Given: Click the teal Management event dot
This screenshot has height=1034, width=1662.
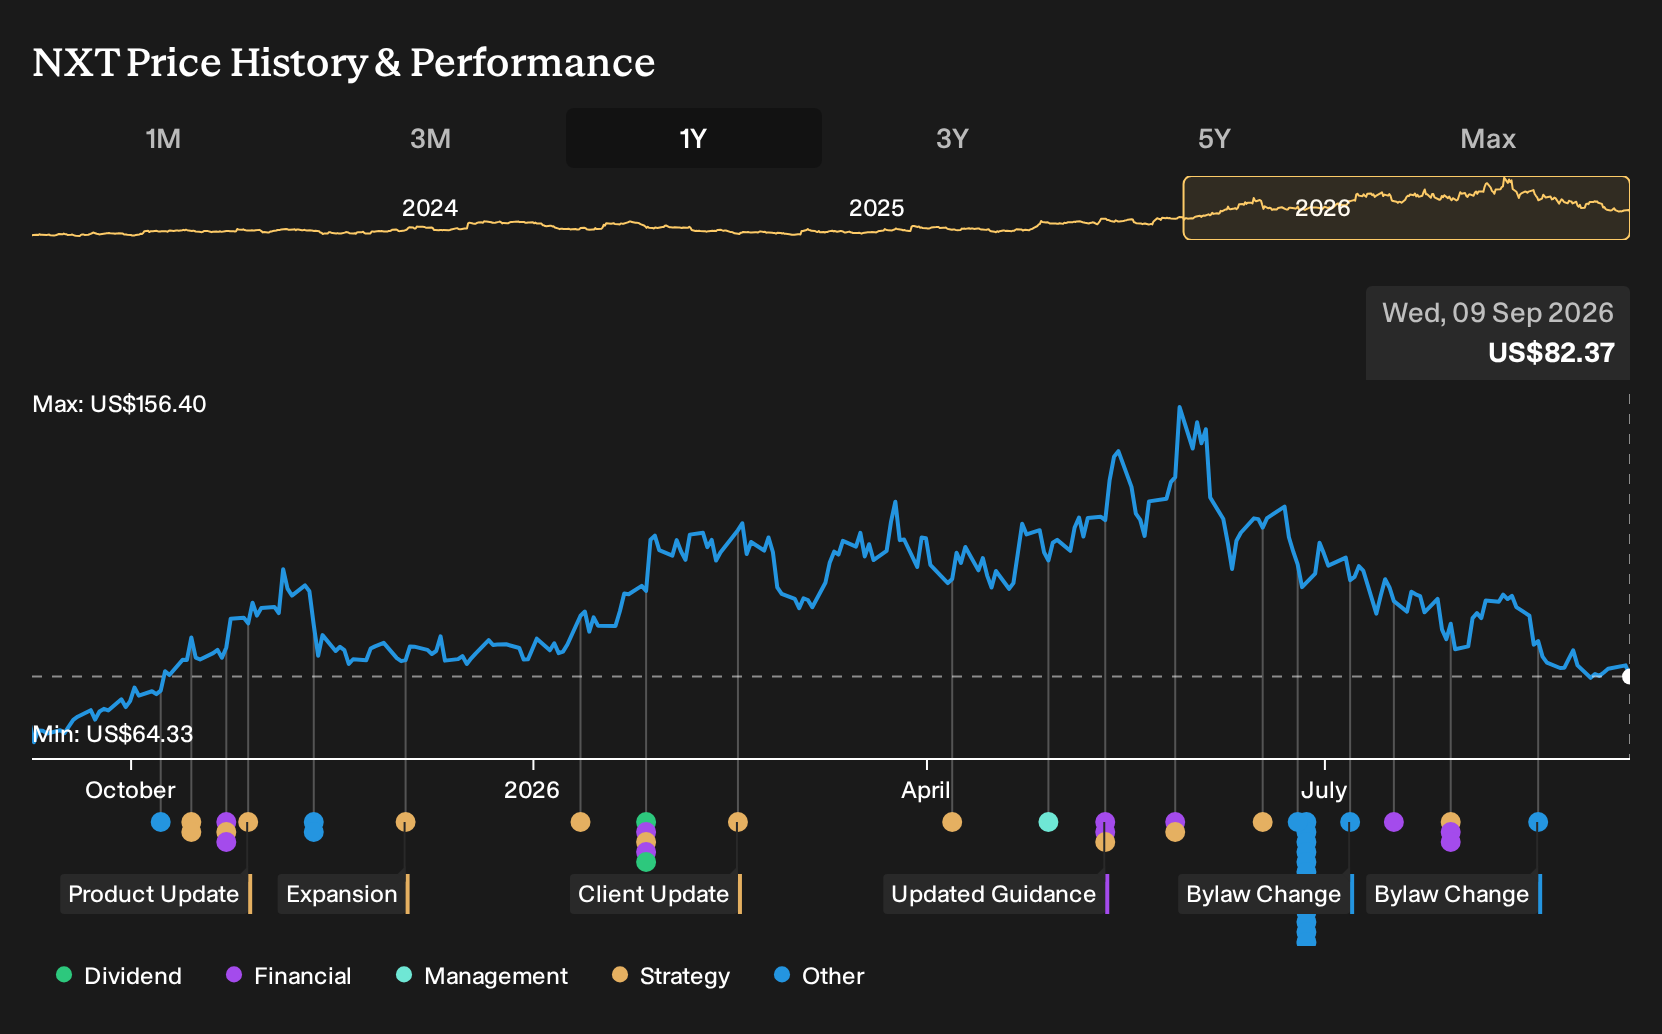Looking at the screenshot, I should [x=1048, y=822].
